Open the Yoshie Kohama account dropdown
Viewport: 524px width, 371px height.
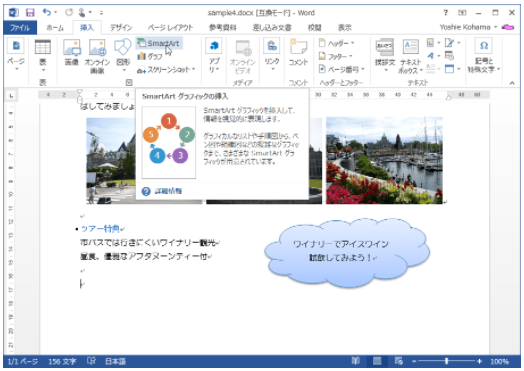coord(468,27)
